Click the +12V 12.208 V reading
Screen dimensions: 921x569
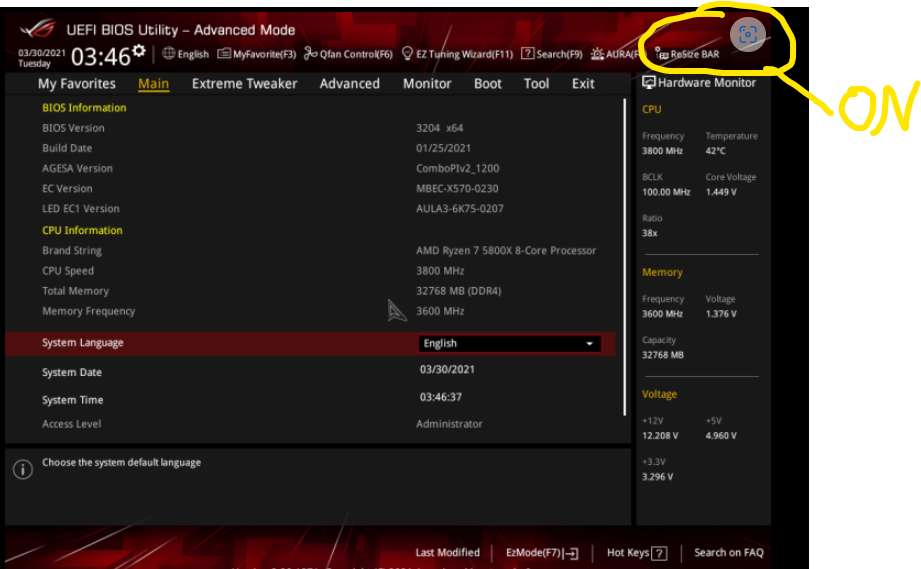[x=660, y=436]
